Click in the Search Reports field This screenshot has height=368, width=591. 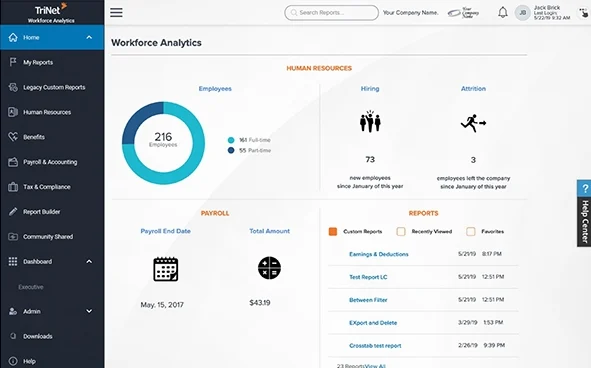(331, 12)
